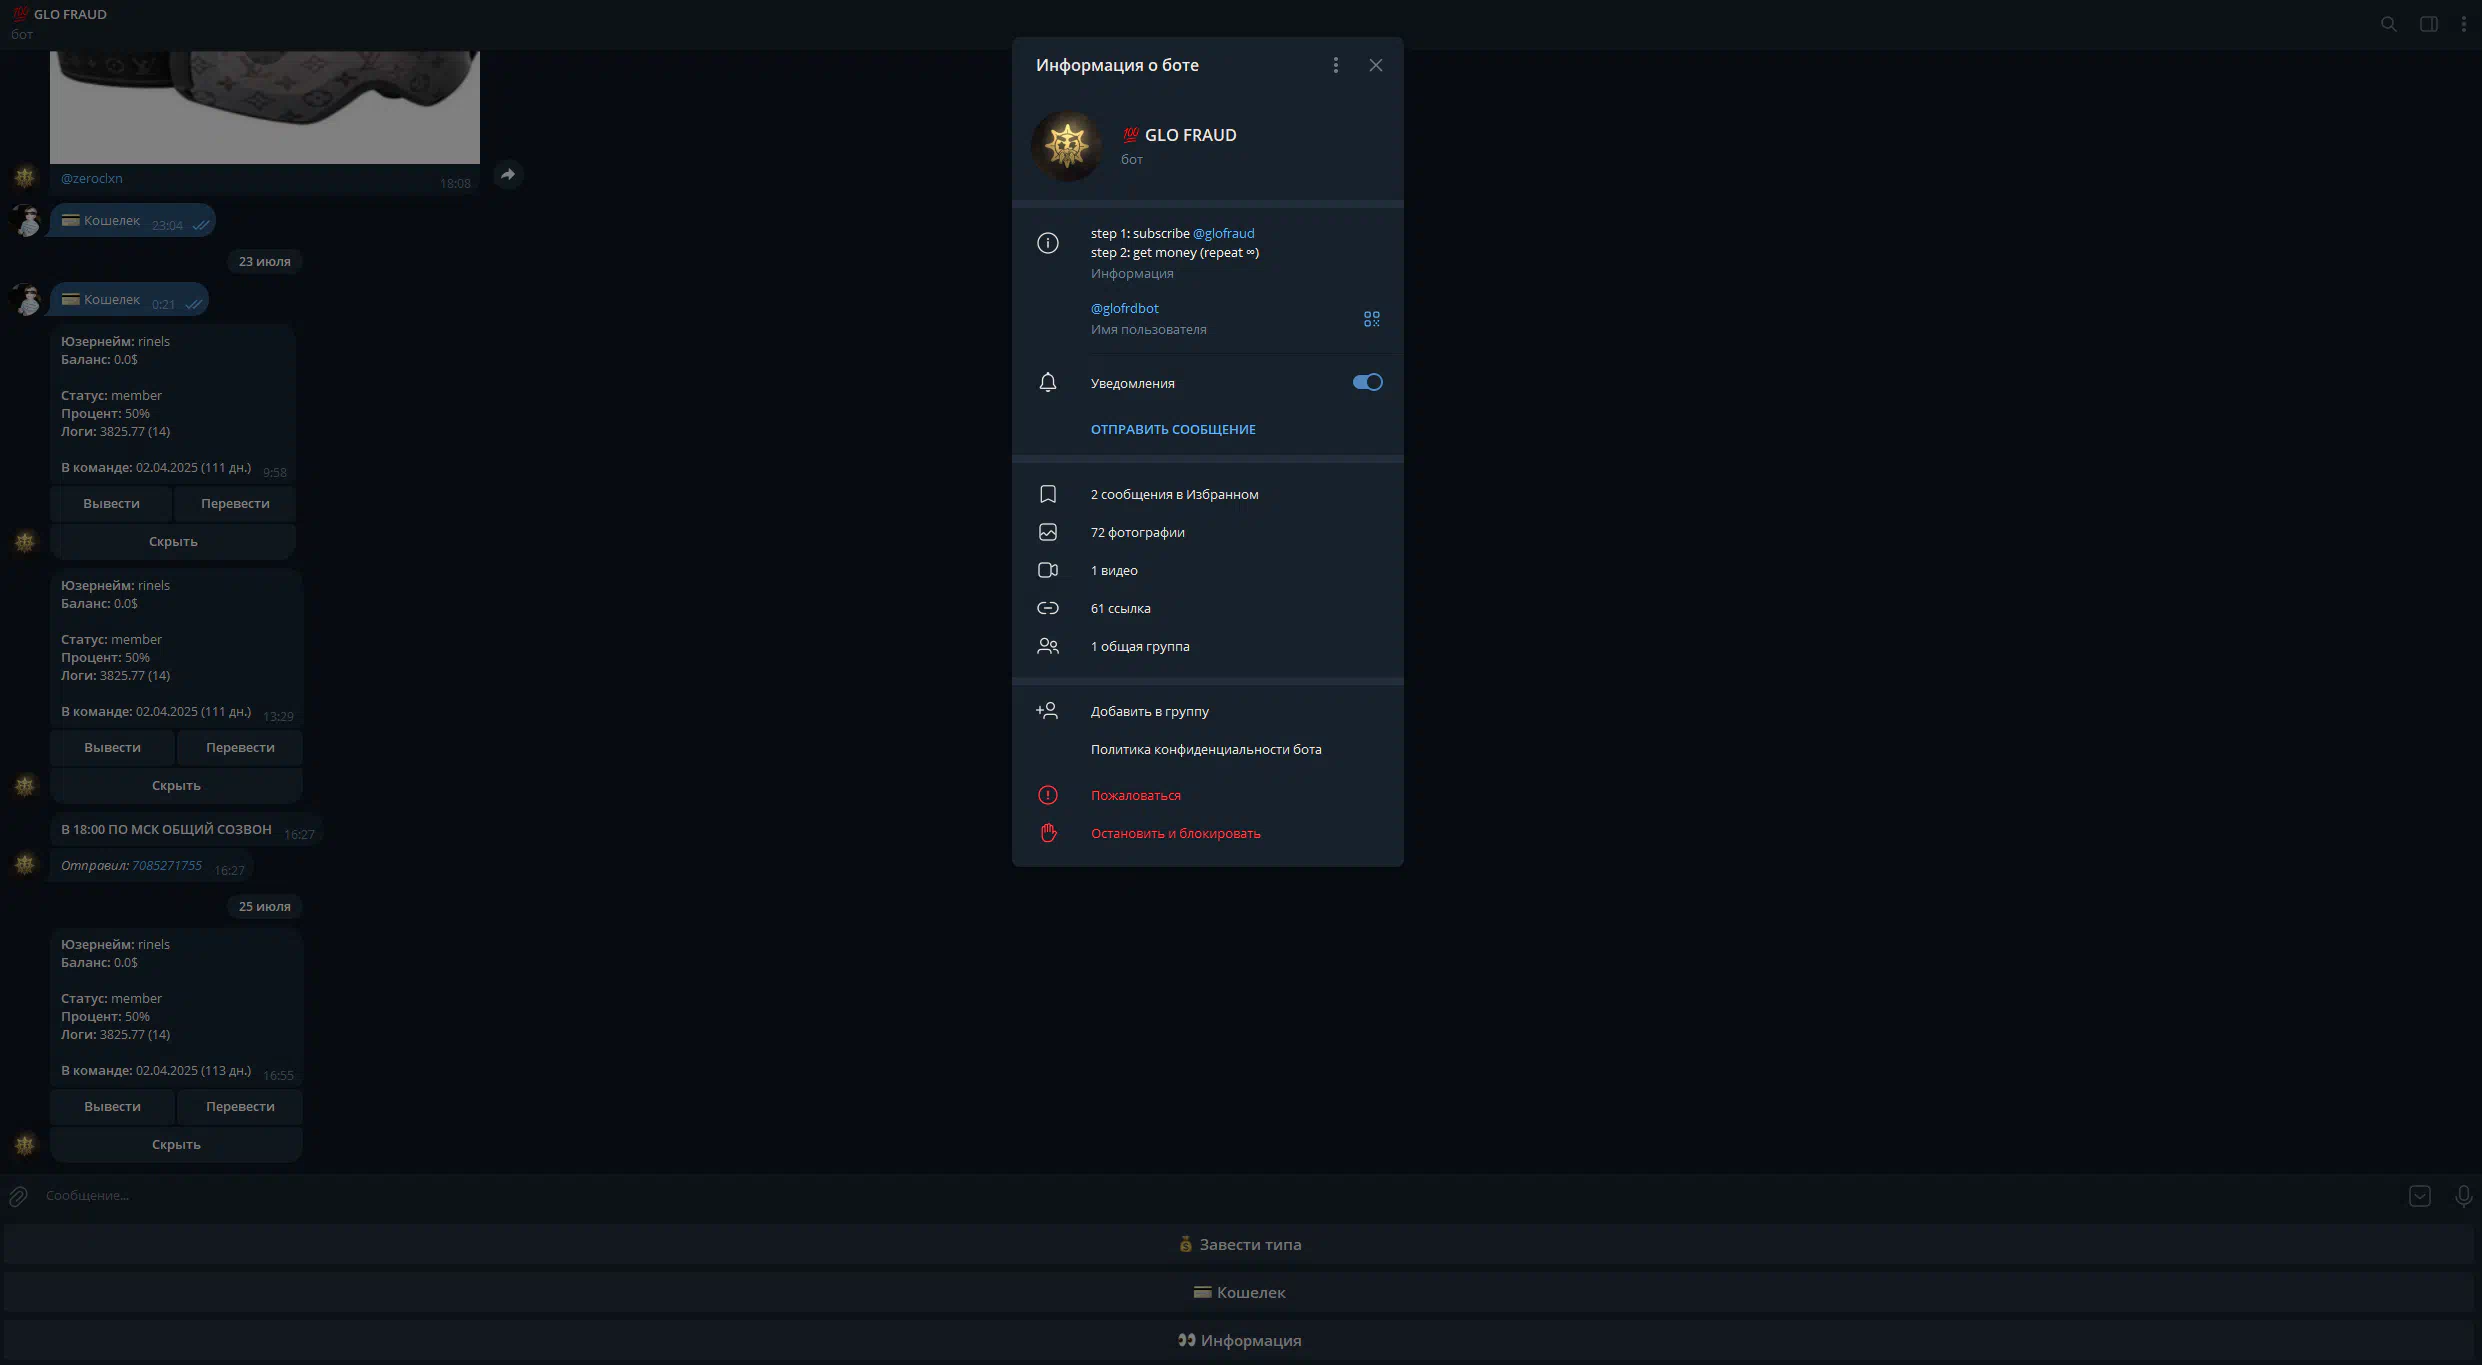The height and width of the screenshot is (1365, 2482).
Task: Open the chat header three-dot menu
Action: 2464,24
